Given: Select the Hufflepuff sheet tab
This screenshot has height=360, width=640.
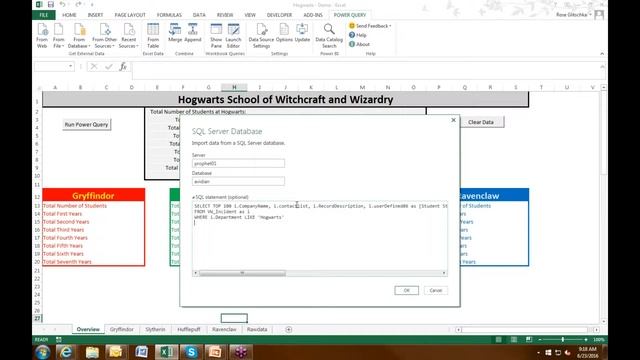Looking at the screenshot, I should click(189, 329).
